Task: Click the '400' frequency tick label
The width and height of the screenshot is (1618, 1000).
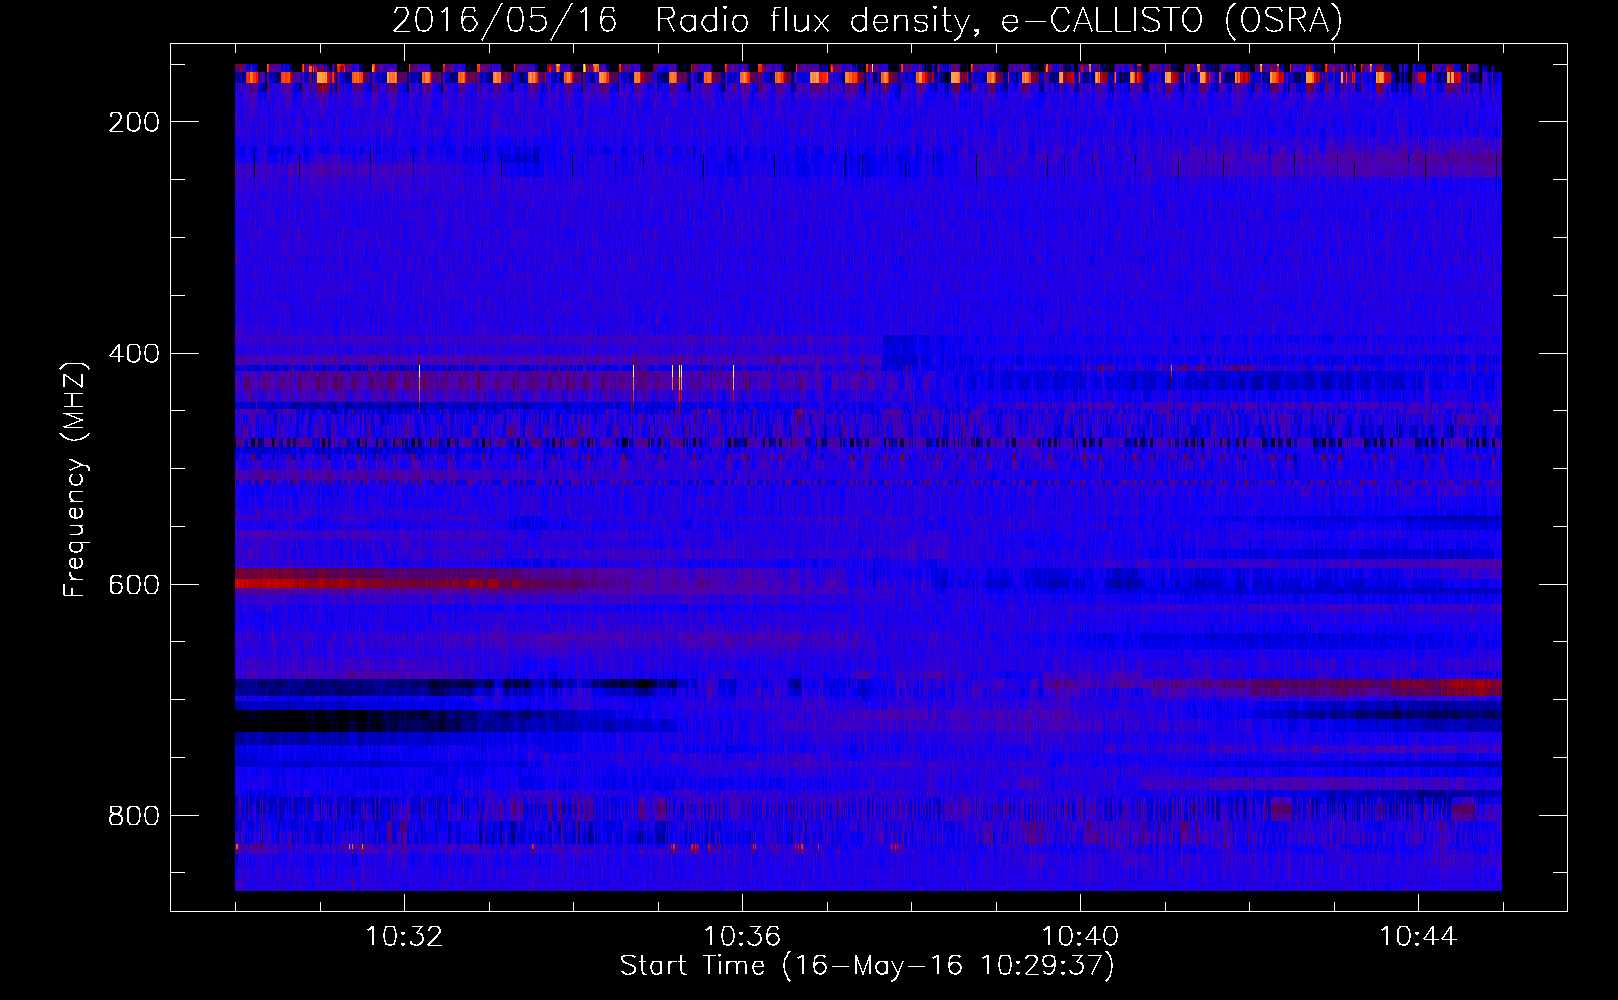Action: [134, 354]
